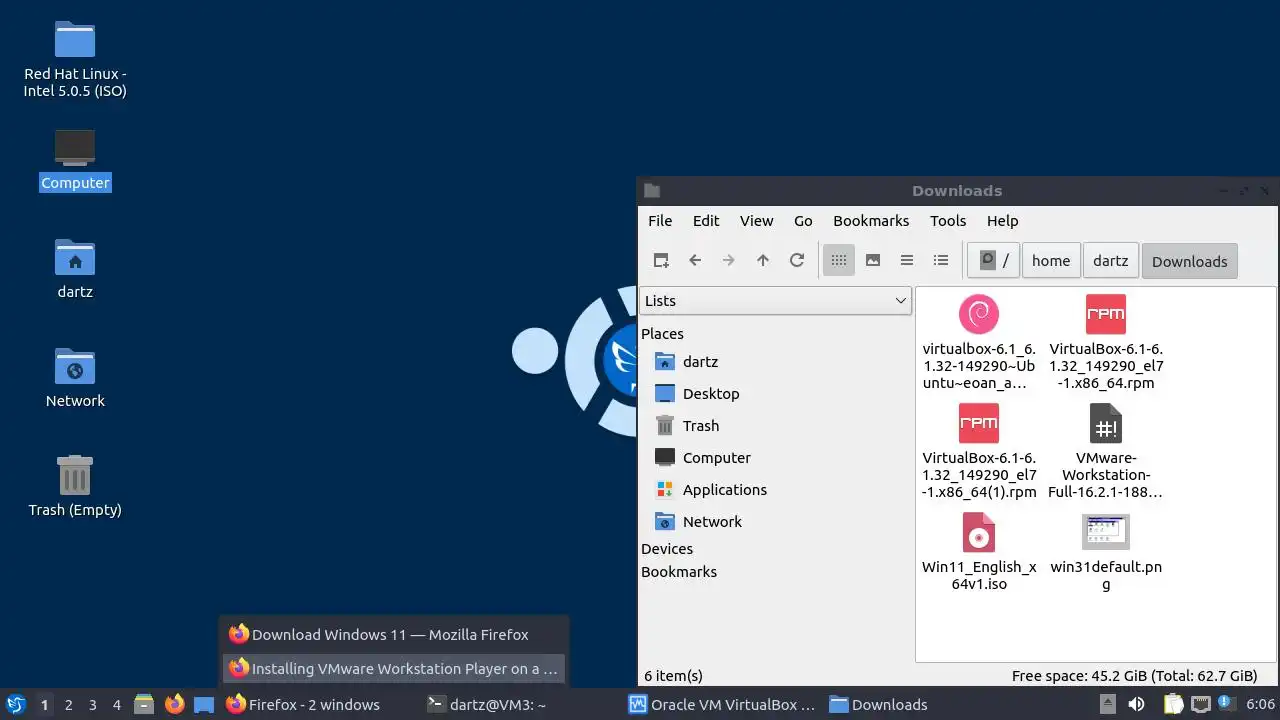
Task: Select the Computer desktop icon
Action: pos(75,160)
